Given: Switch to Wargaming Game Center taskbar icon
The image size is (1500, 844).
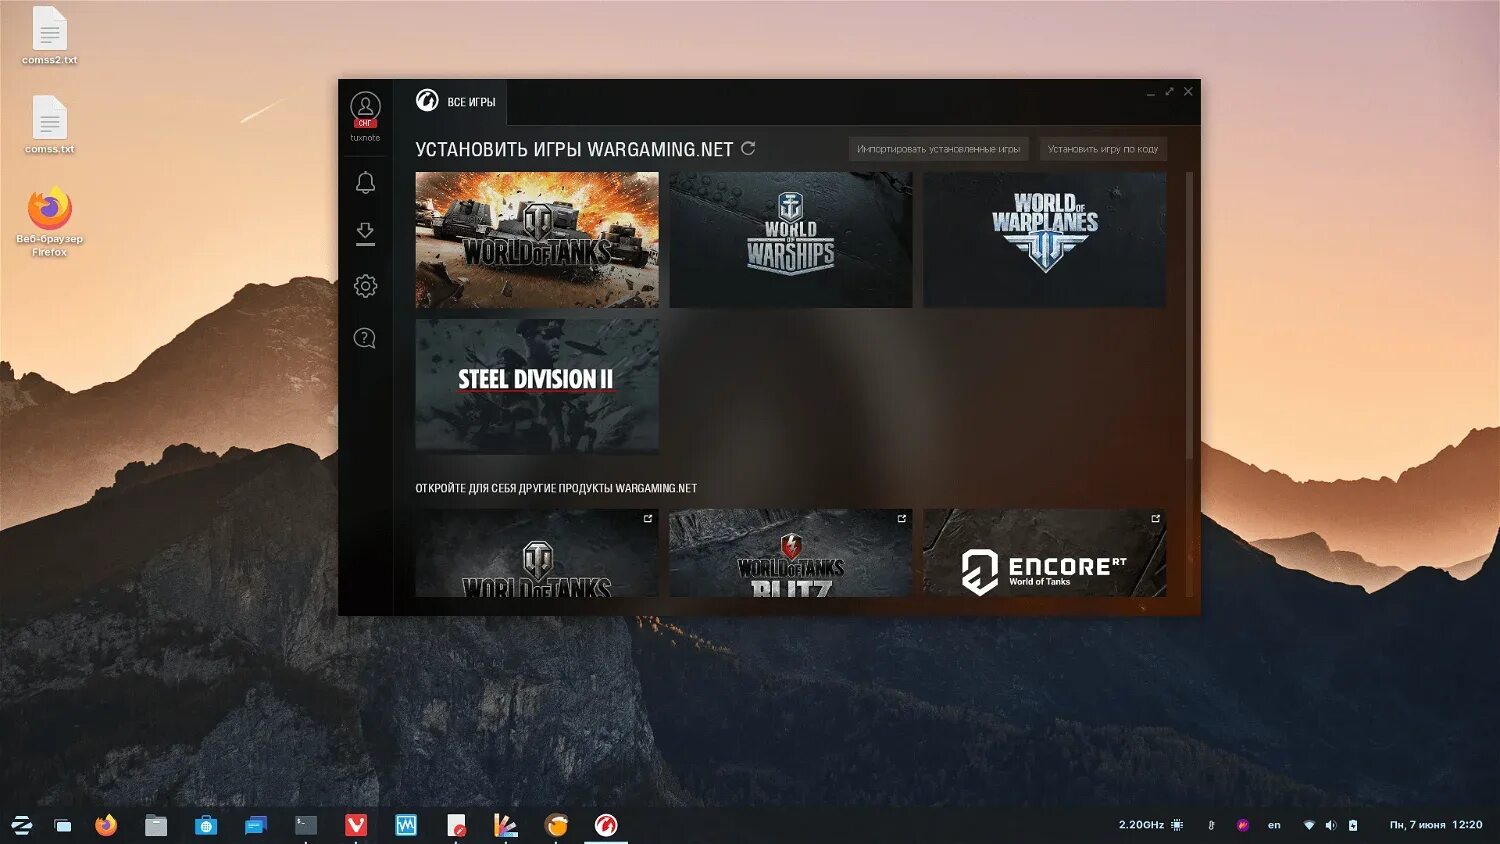Looking at the screenshot, I should (x=606, y=825).
